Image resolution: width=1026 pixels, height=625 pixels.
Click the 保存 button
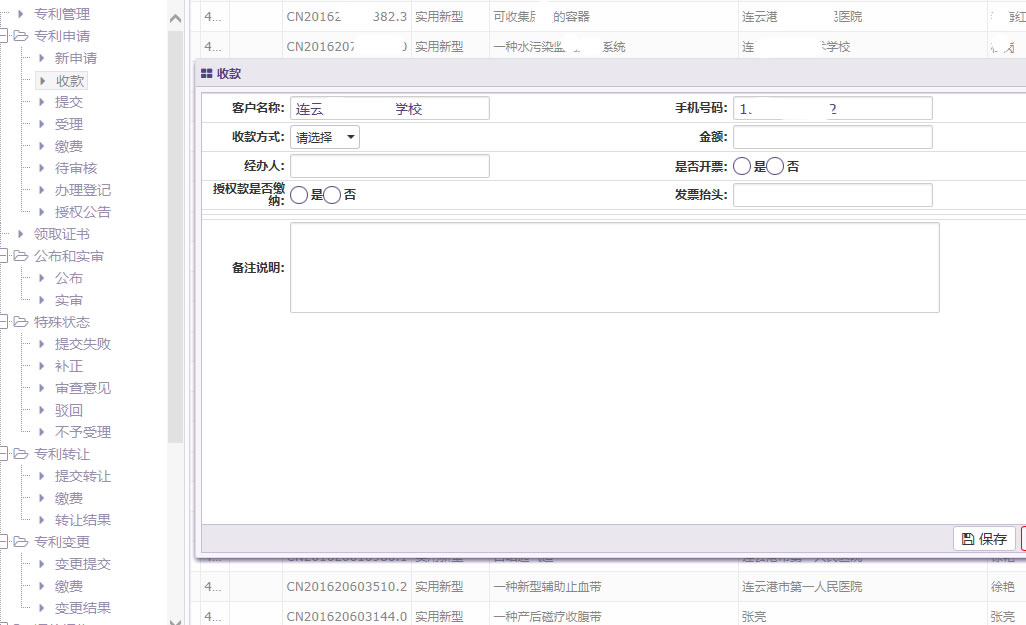[984, 539]
